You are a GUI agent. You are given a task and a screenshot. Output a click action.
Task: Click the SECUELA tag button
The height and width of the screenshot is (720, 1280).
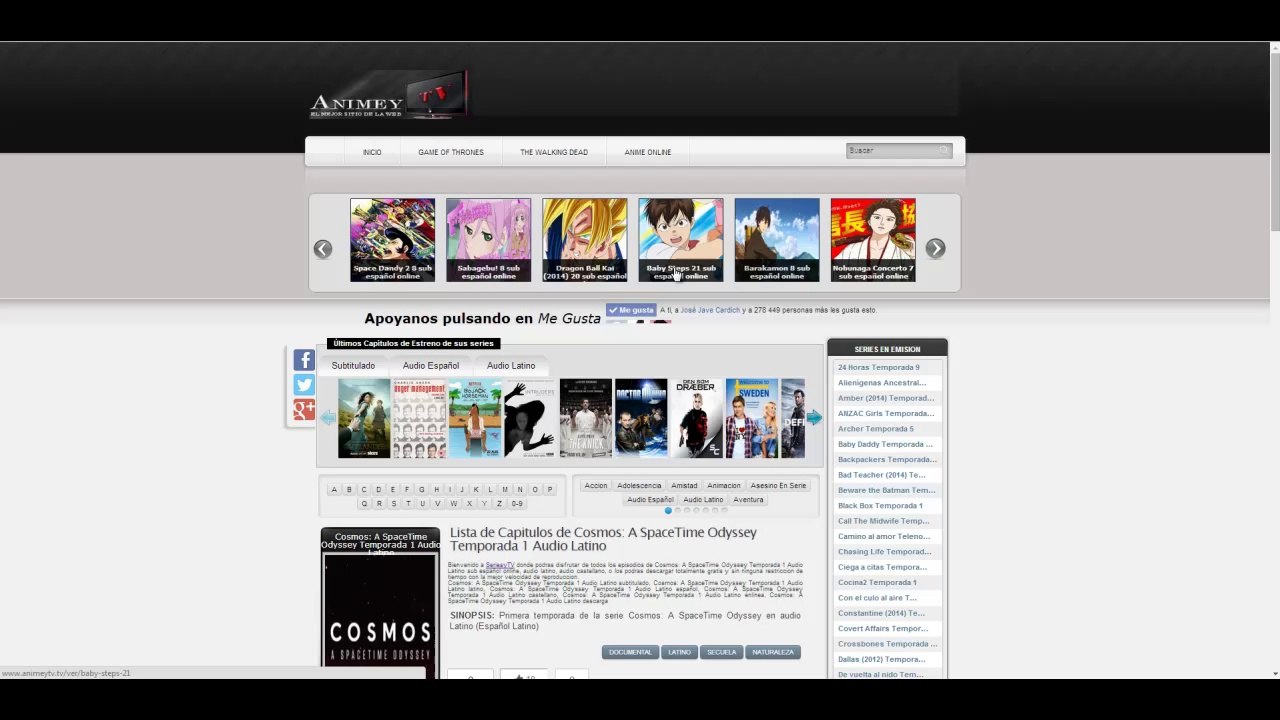721,652
